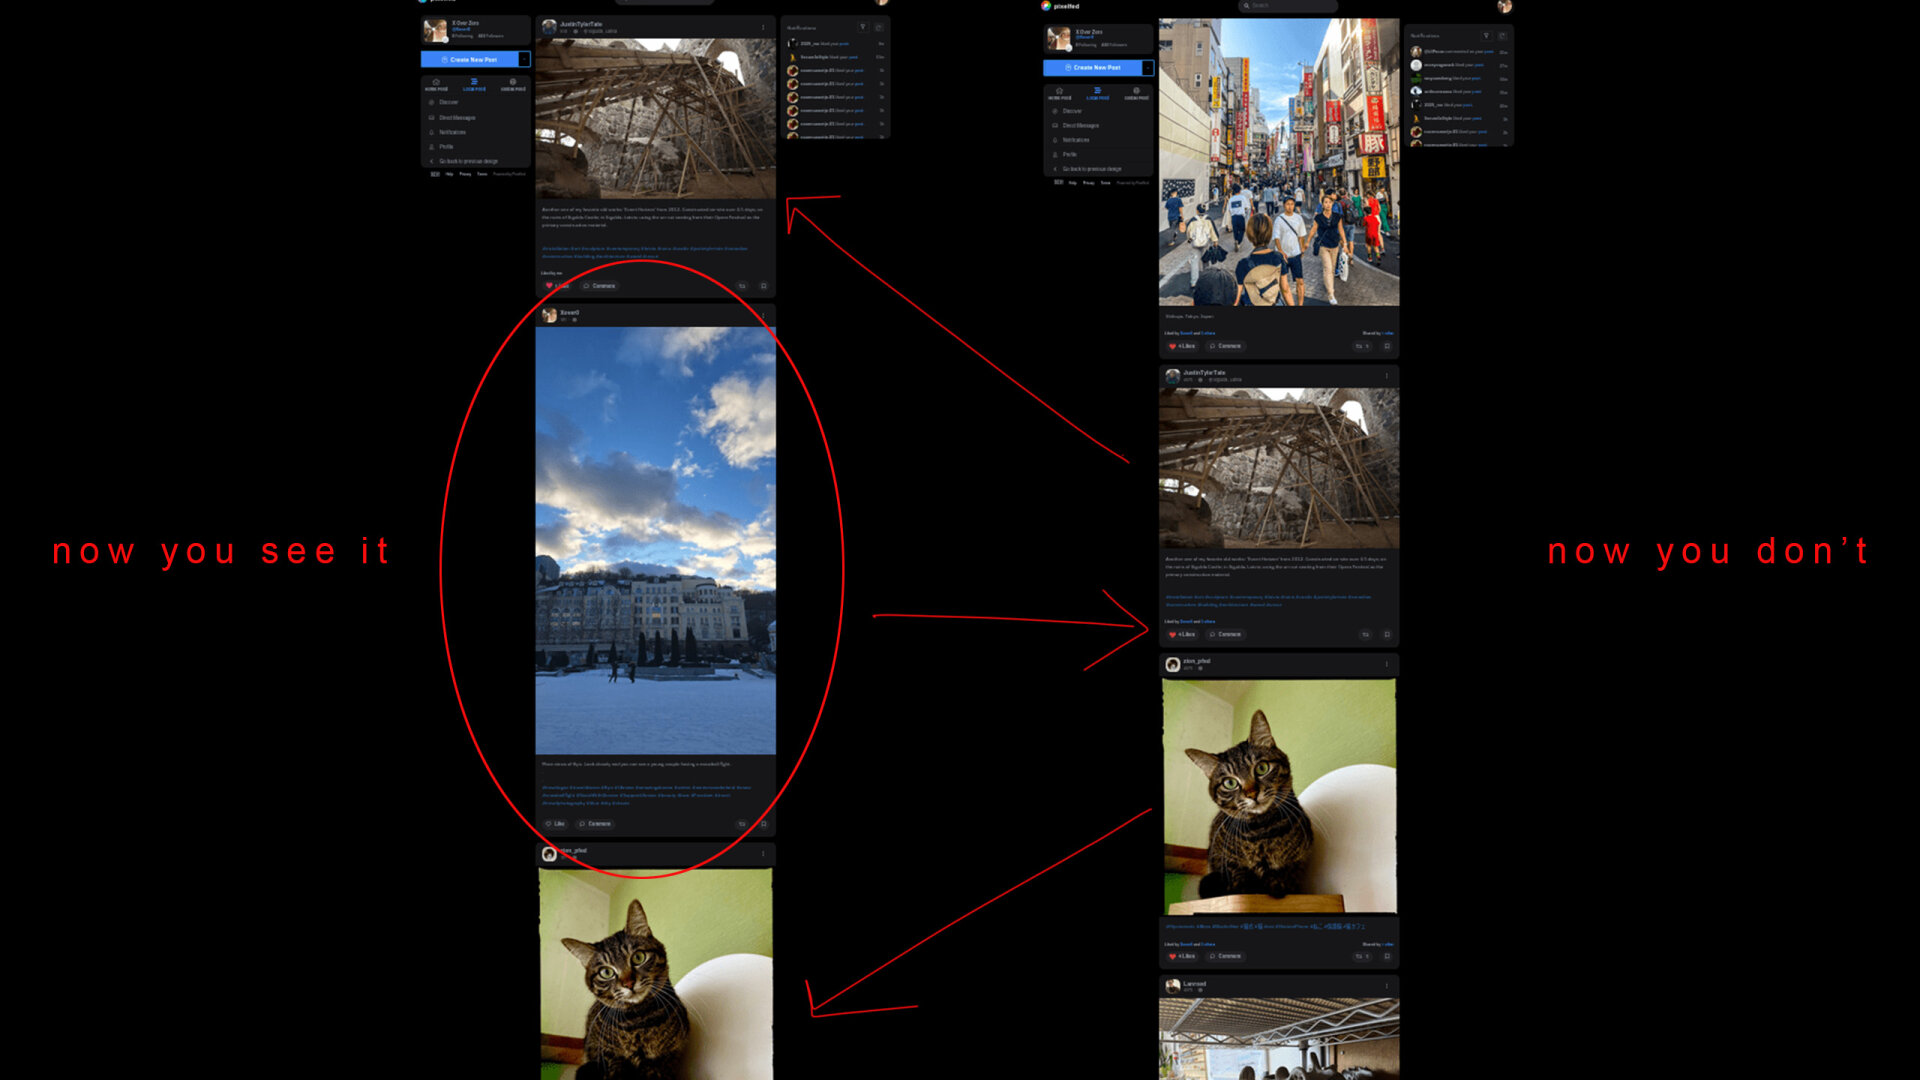Toggle the bookmark on the Tokyo street post
Image resolution: width=1920 pixels, height=1080 pixels.
click(x=1386, y=346)
